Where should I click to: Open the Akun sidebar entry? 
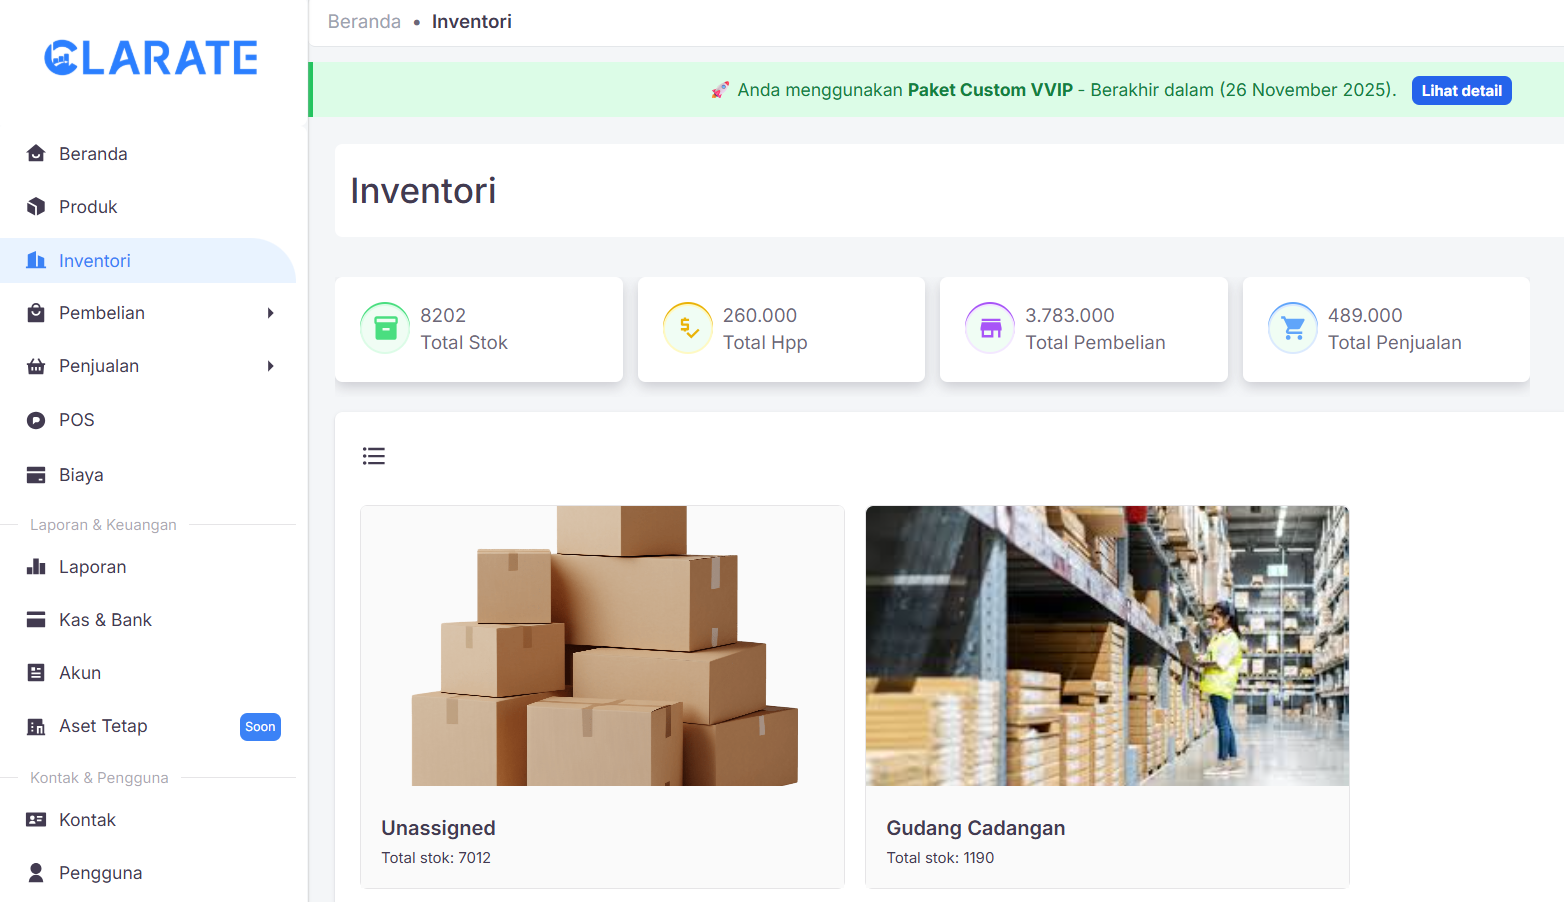pyautogui.click(x=80, y=673)
